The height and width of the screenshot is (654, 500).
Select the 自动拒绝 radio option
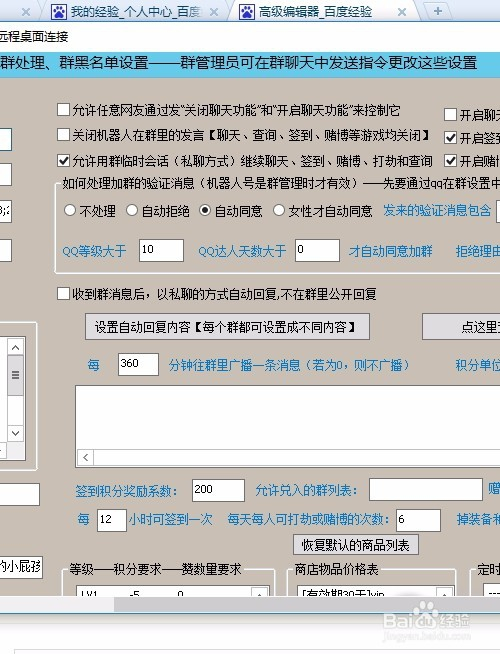coord(132,210)
